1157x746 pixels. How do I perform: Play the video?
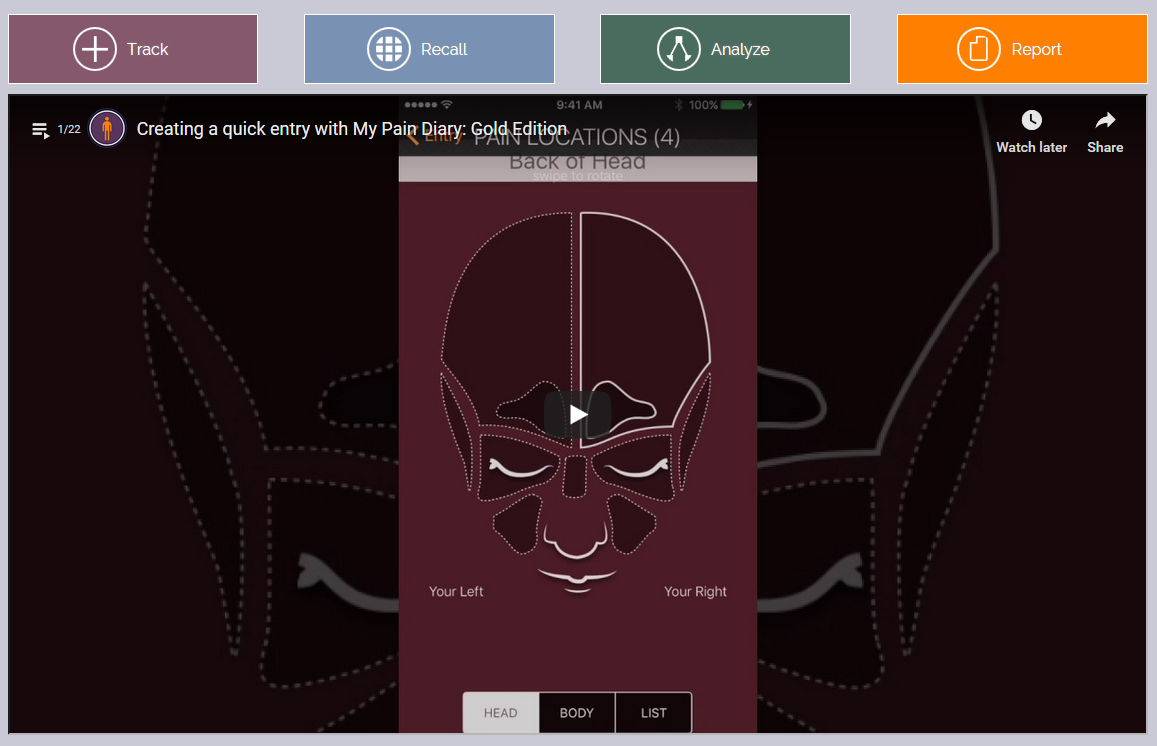pos(578,415)
